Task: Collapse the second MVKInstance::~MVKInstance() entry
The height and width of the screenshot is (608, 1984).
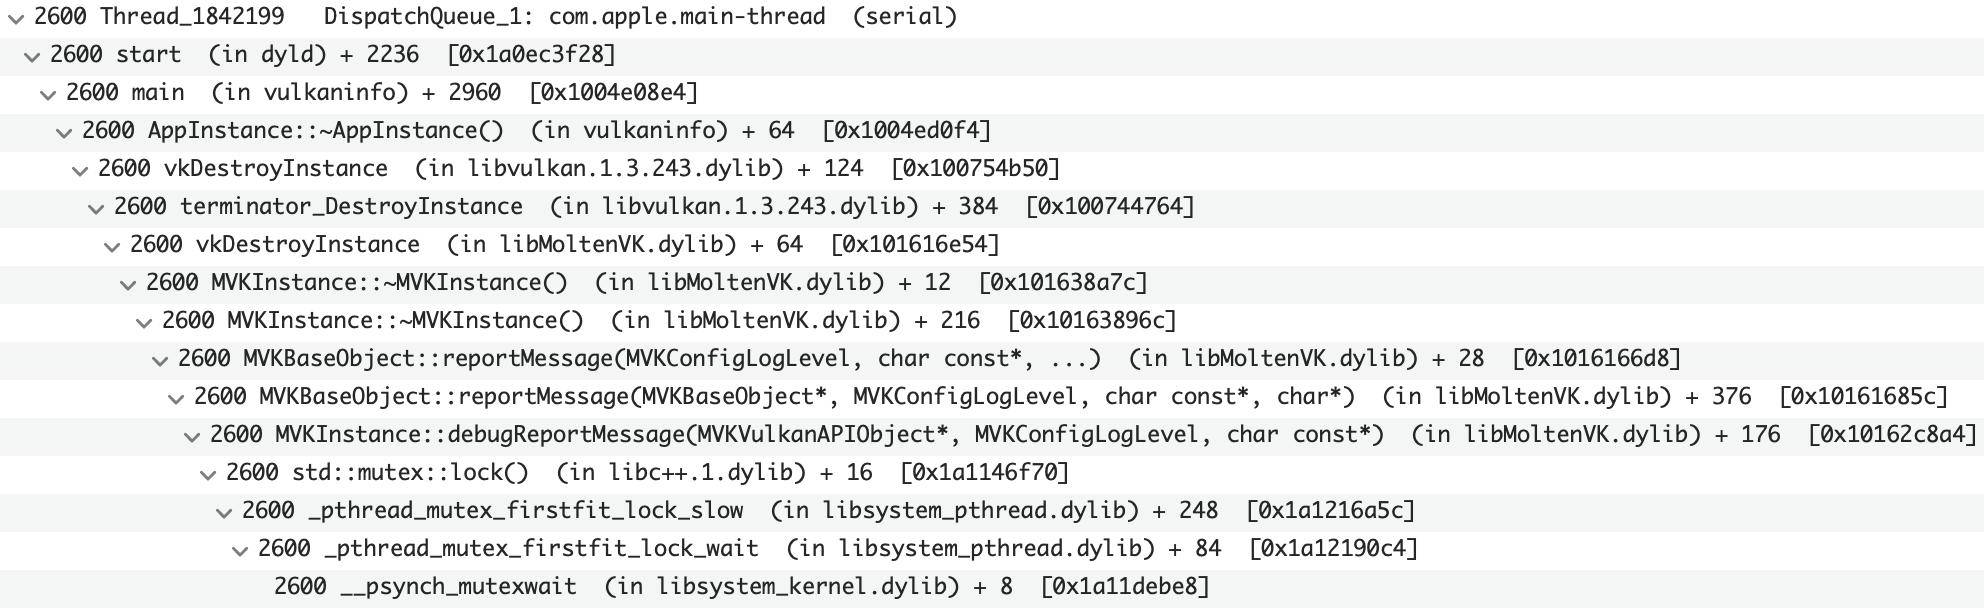Action: point(143,320)
